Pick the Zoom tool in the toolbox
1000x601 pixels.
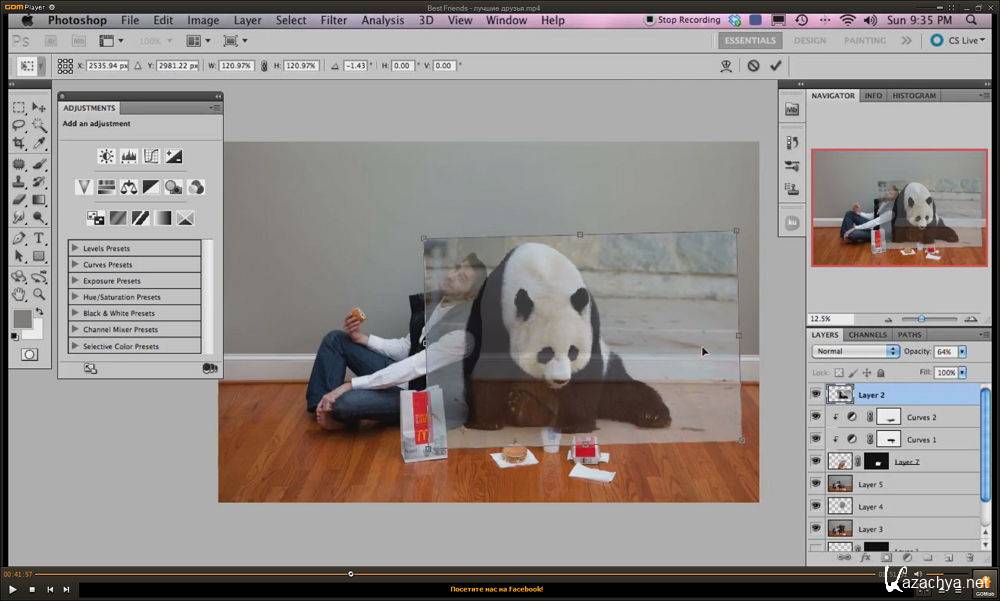39,295
